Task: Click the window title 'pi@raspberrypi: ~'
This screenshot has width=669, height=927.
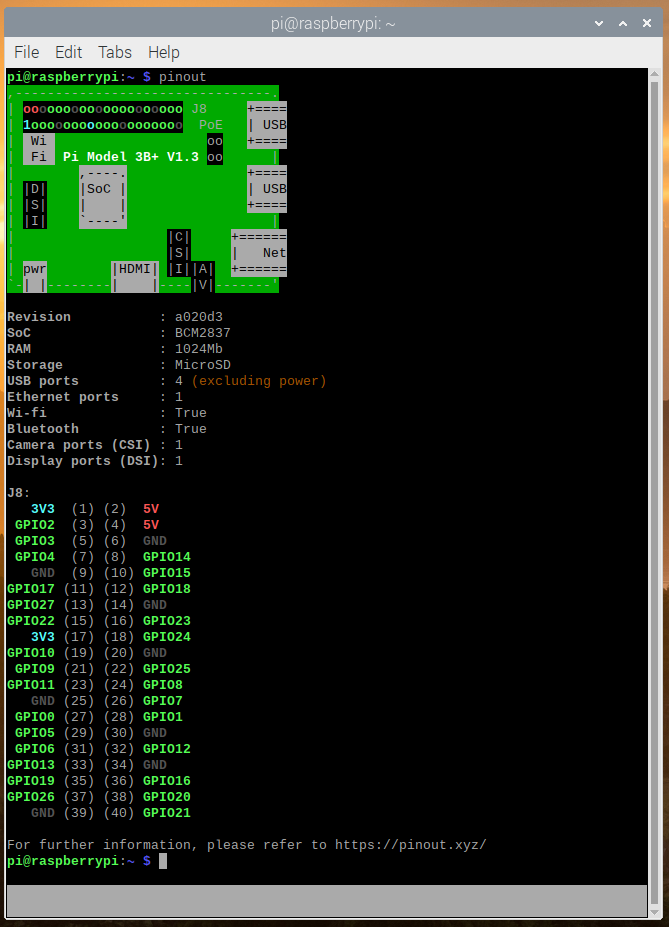Action: coord(333,24)
